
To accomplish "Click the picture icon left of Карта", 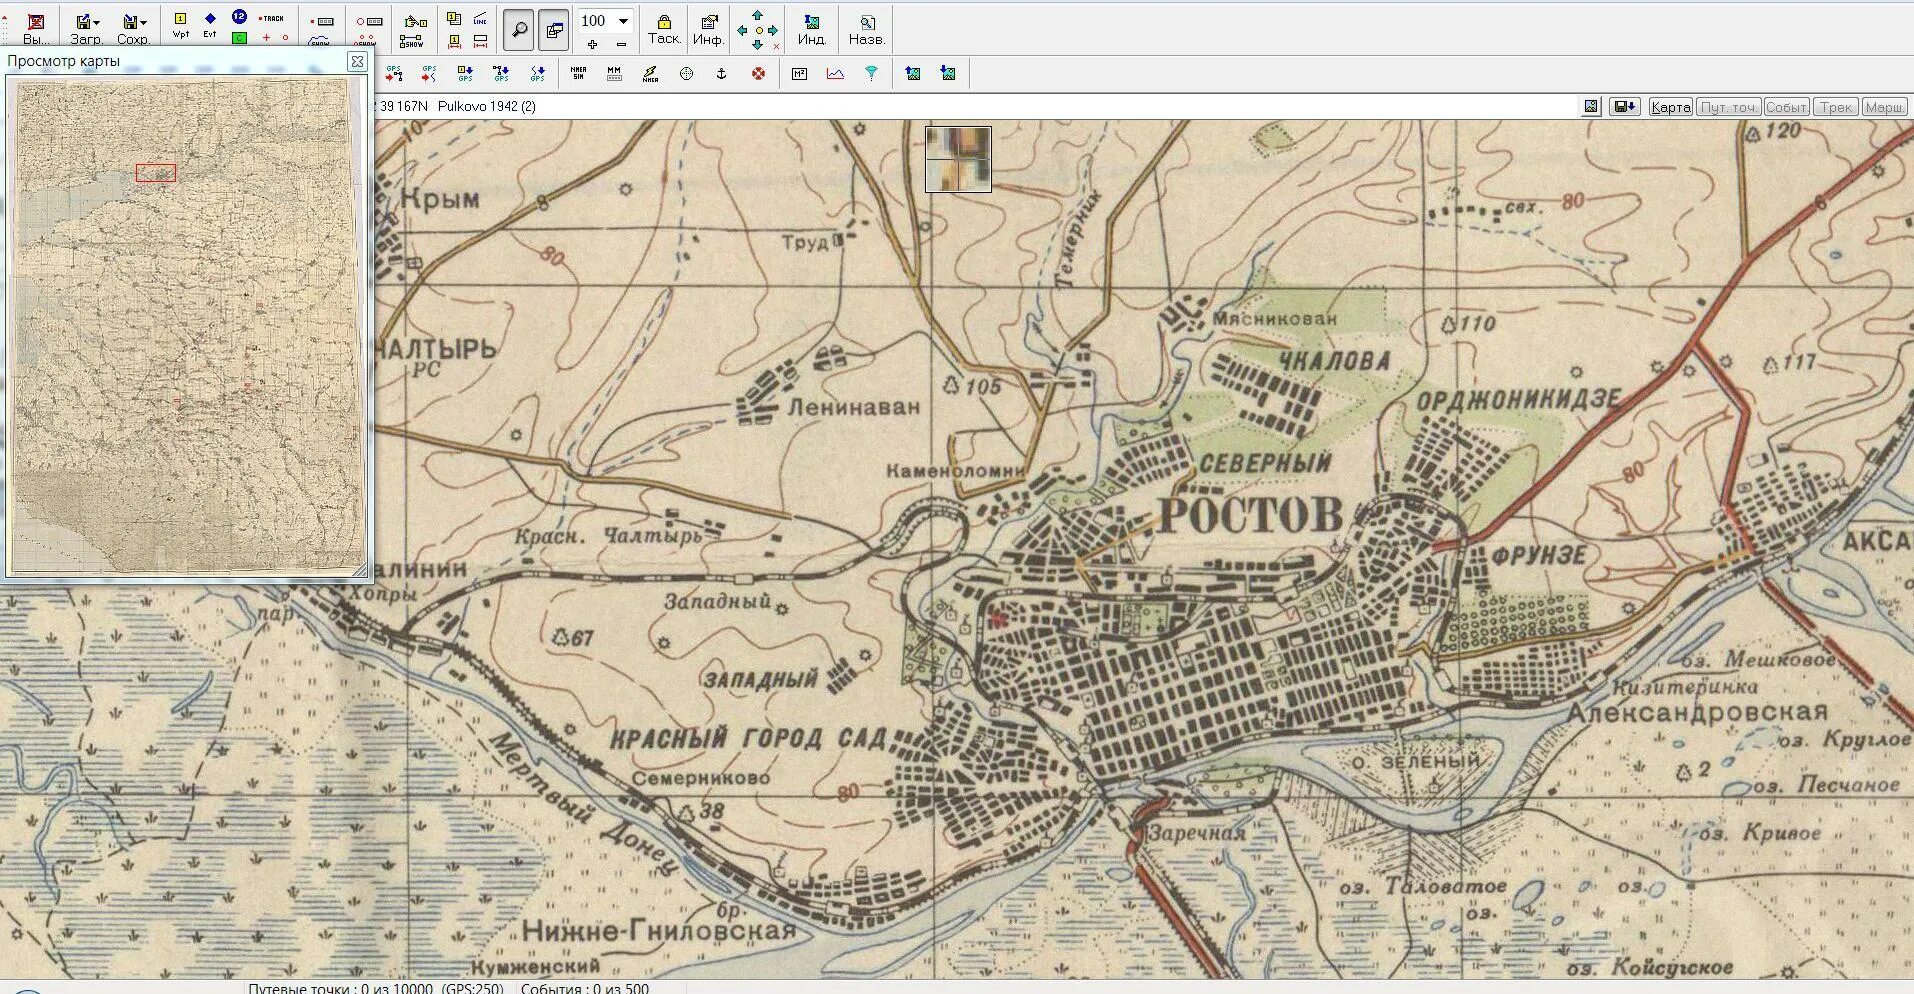I will (1591, 107).
